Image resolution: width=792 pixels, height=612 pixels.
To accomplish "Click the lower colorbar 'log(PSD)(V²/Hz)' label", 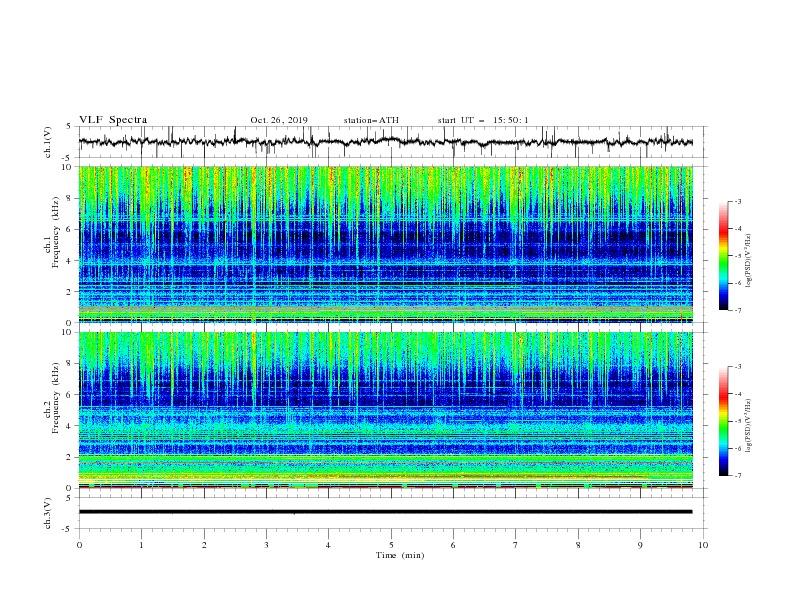I will click(748, 426).
